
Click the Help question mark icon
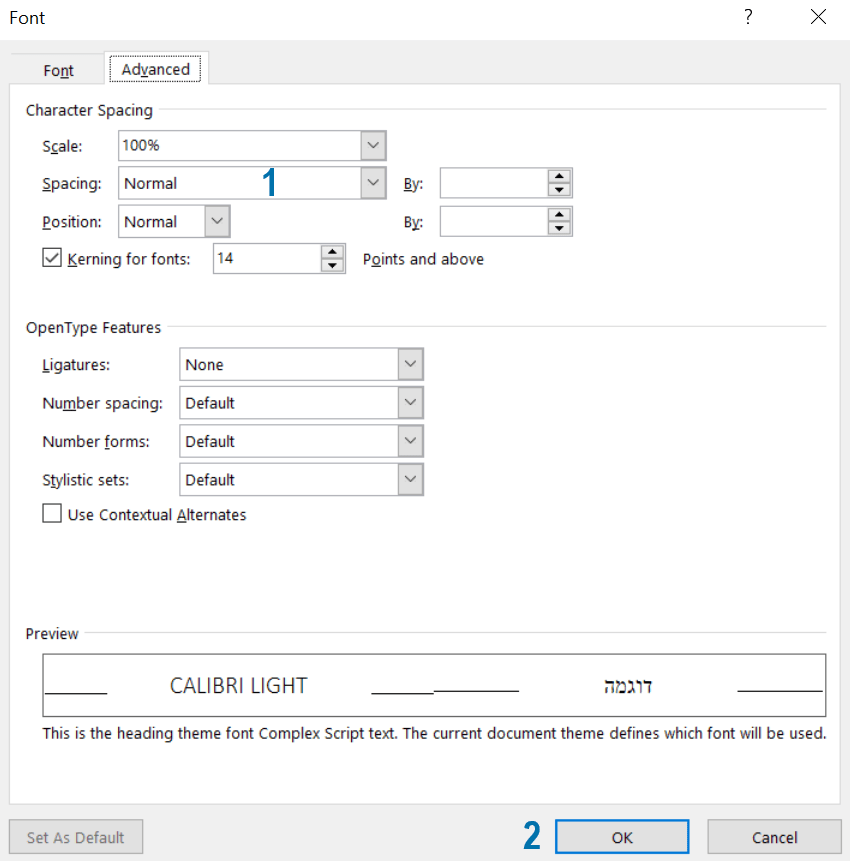pos(747,17)
